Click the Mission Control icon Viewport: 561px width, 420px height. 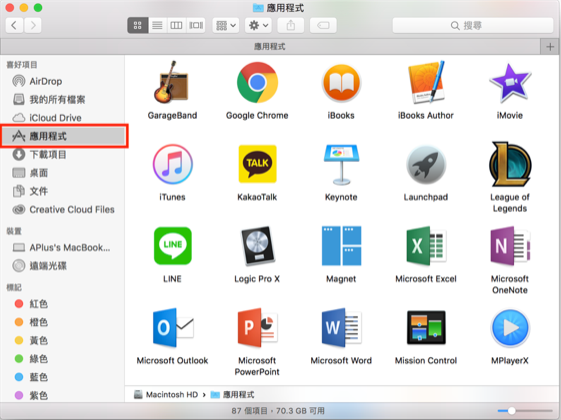426,328
